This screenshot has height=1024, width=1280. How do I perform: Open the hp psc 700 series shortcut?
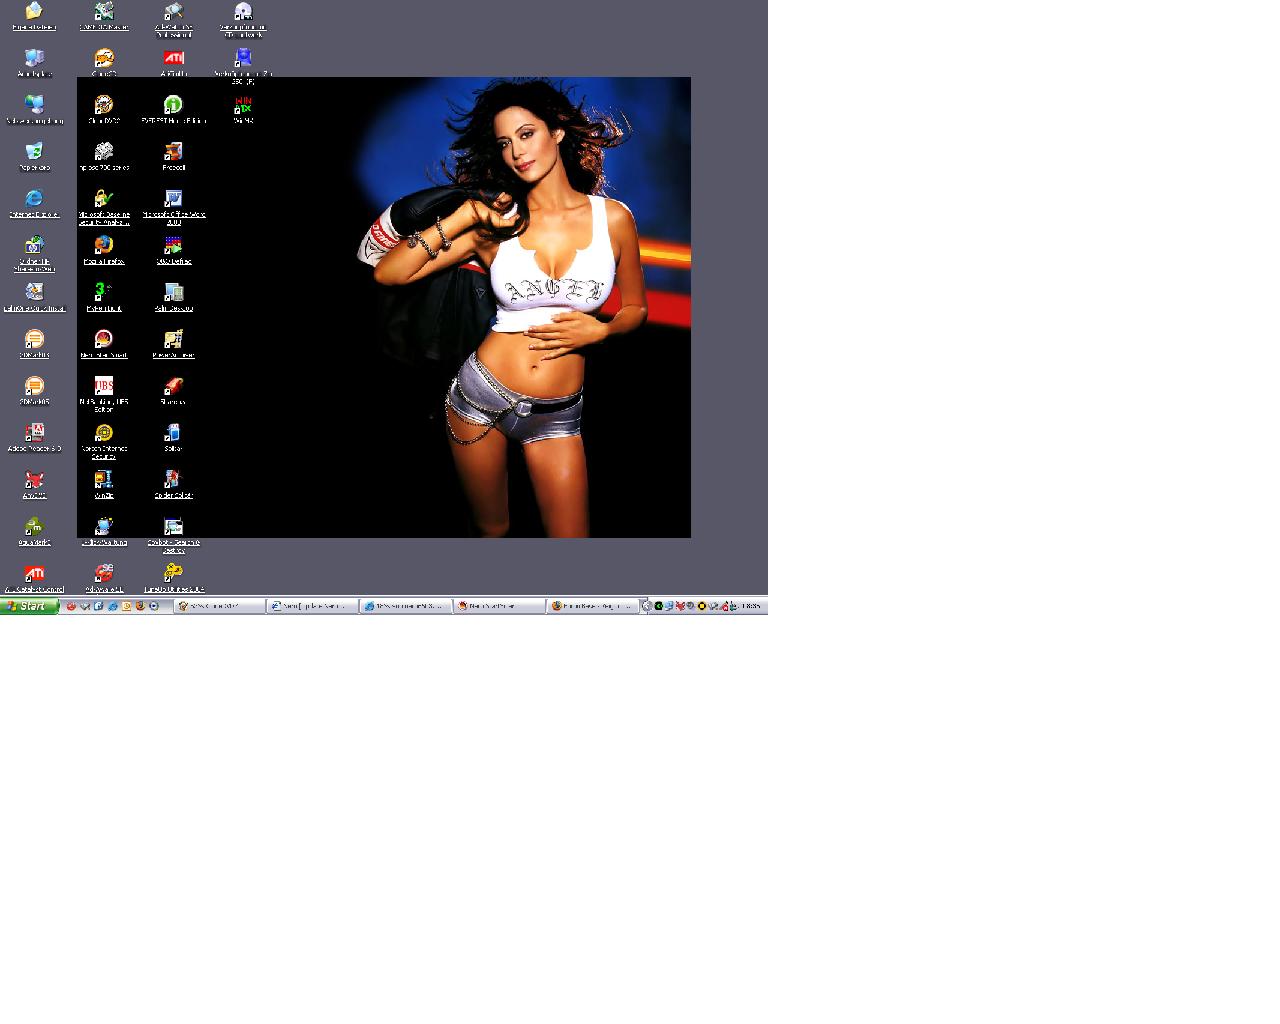coord(104,152)
